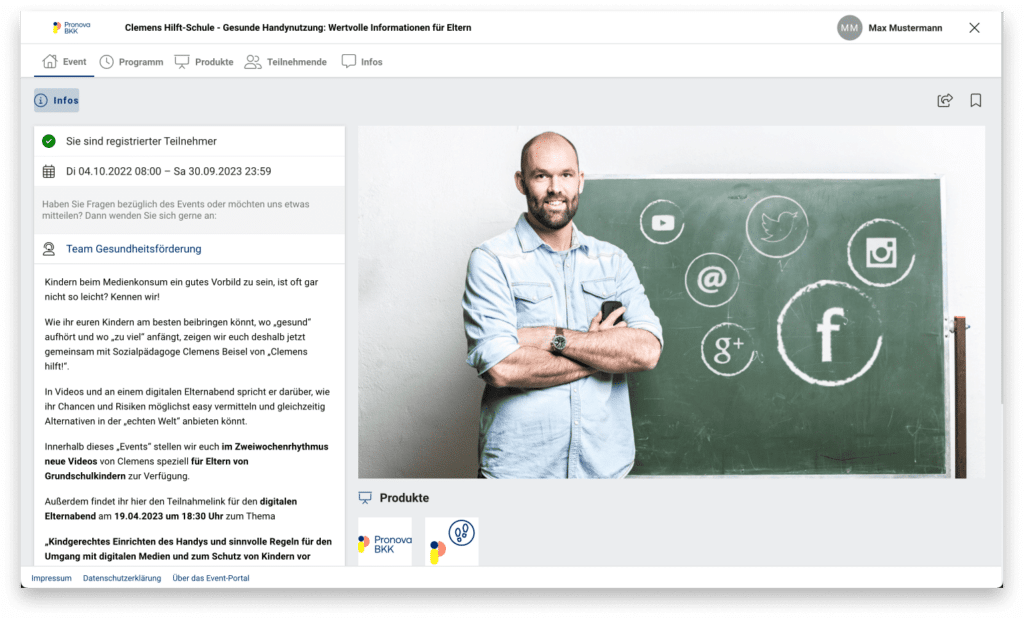Click the clock icon on the Programm tab
1024x618 pixels.
pos(108,61)
